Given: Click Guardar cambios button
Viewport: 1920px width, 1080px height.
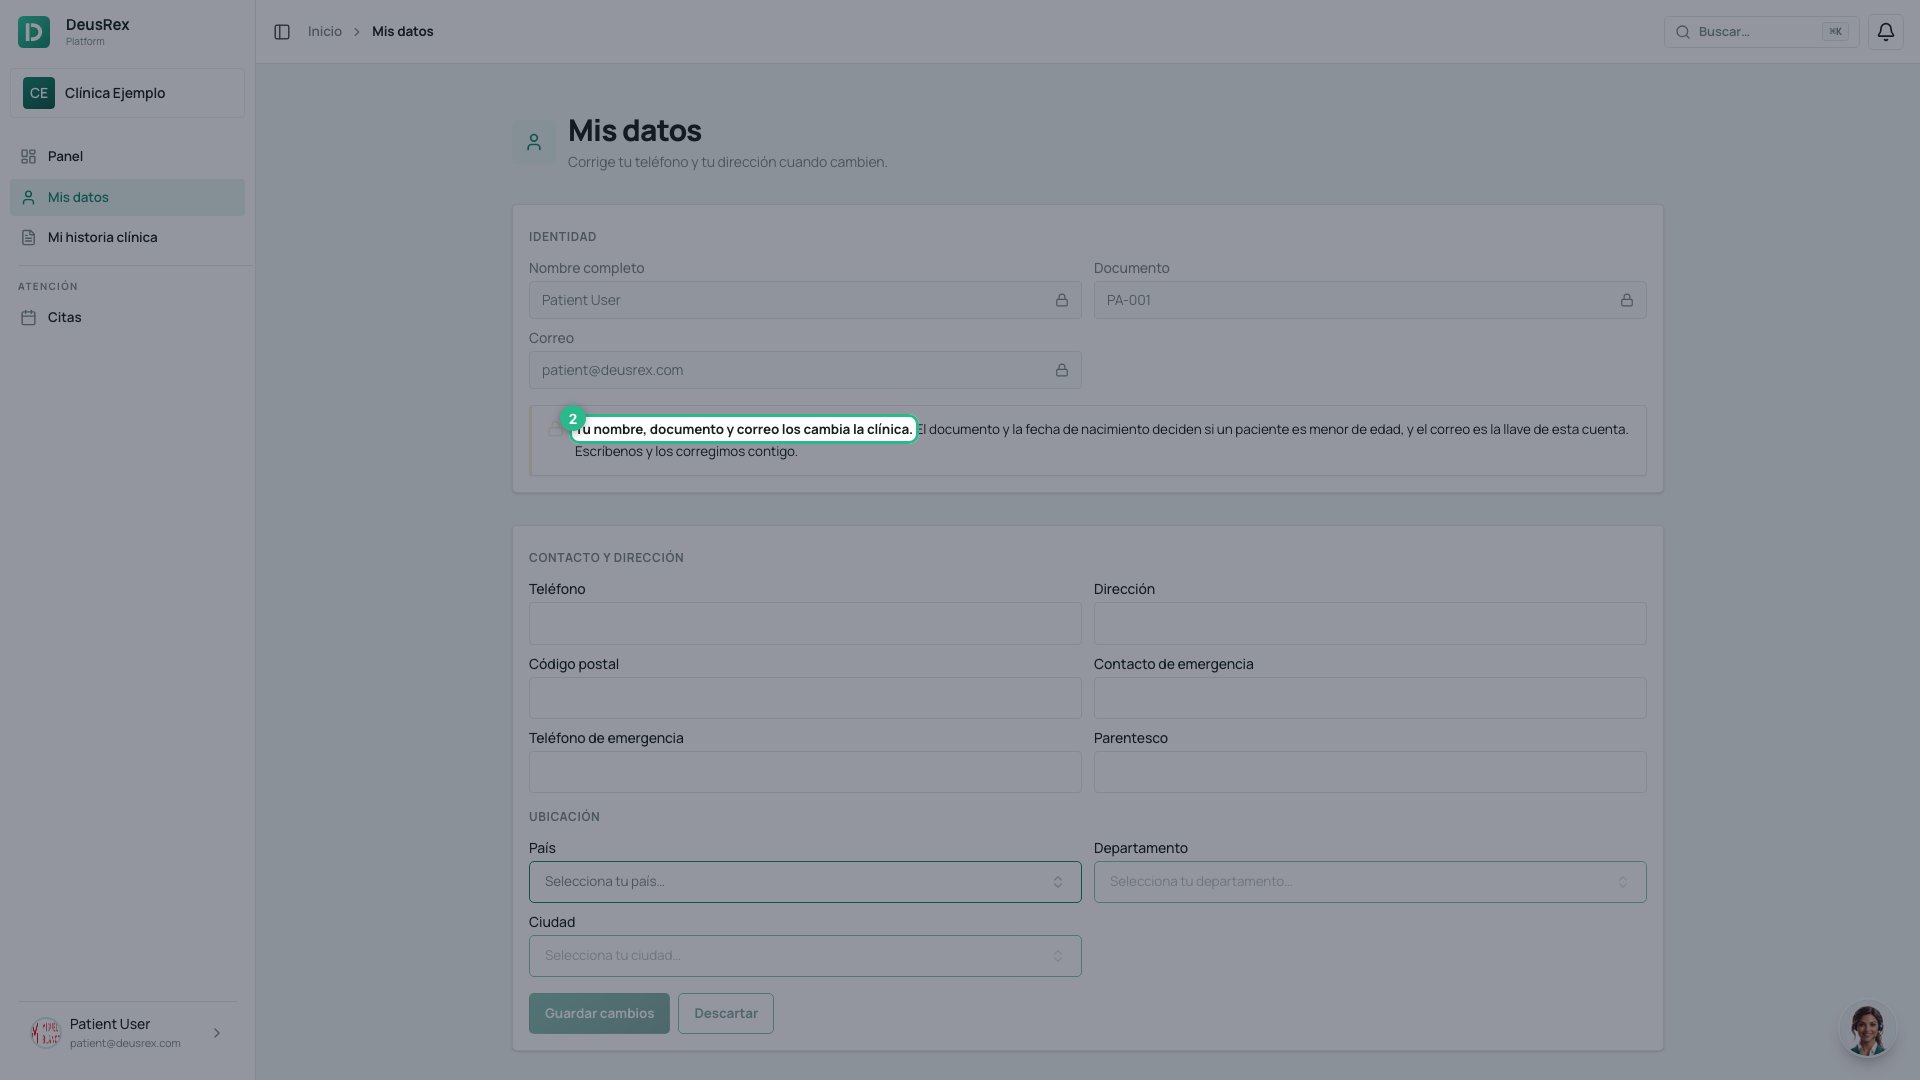Looking at the screenshot, I should click(599, 1013).
